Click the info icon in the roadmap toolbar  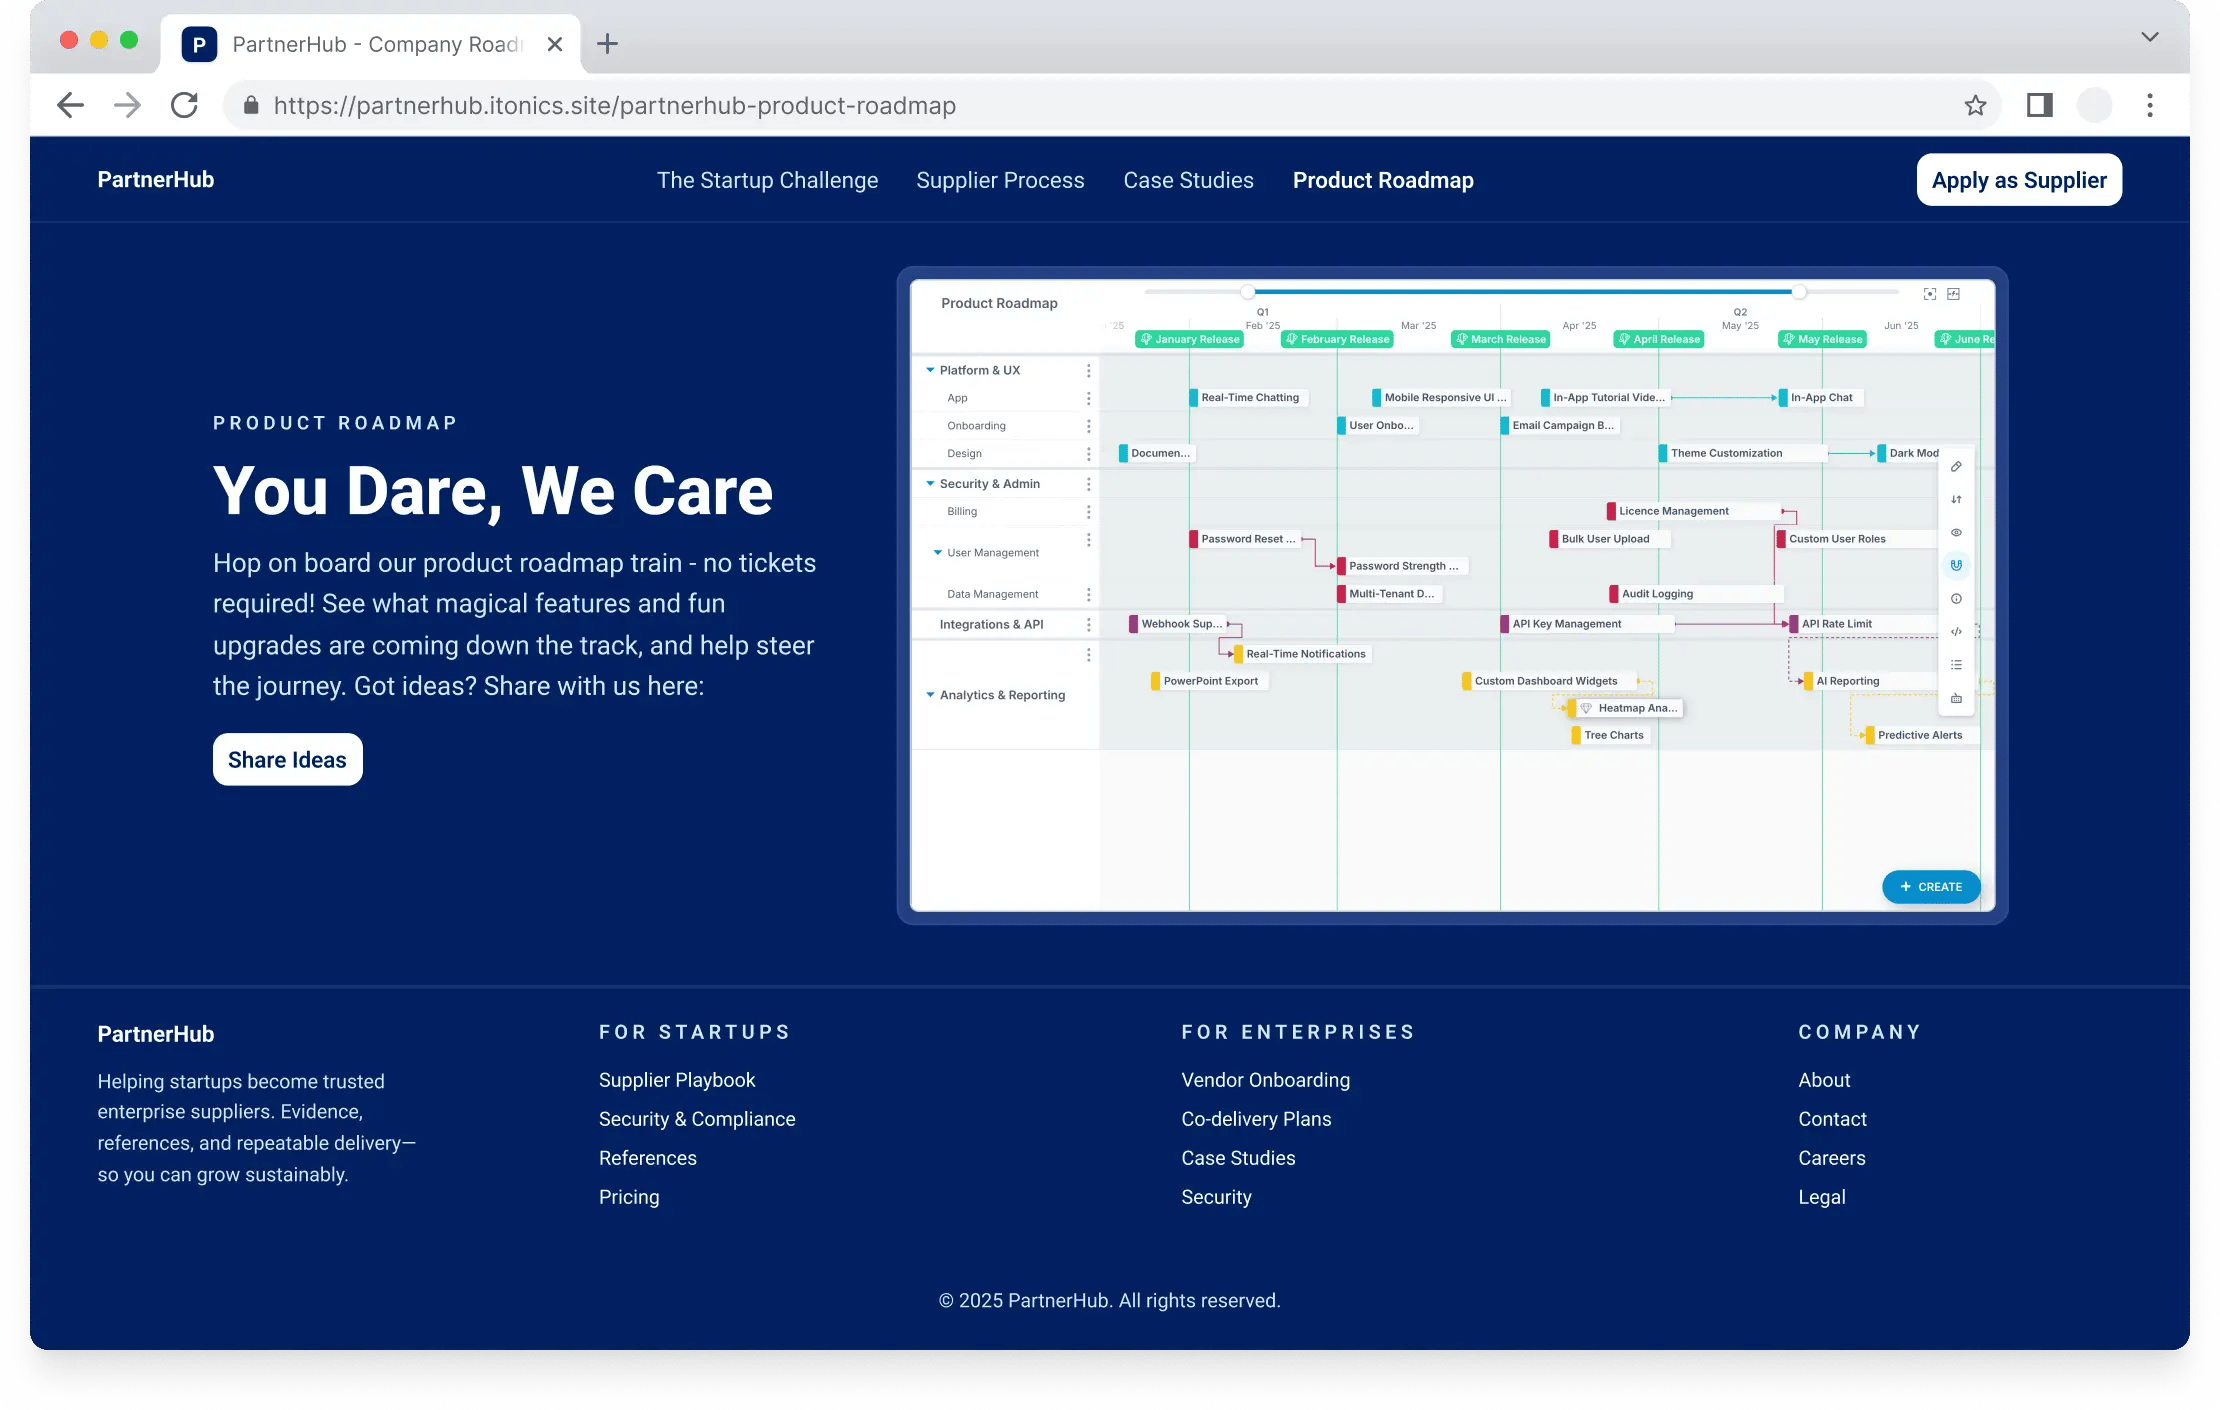tap(1957, 598)
